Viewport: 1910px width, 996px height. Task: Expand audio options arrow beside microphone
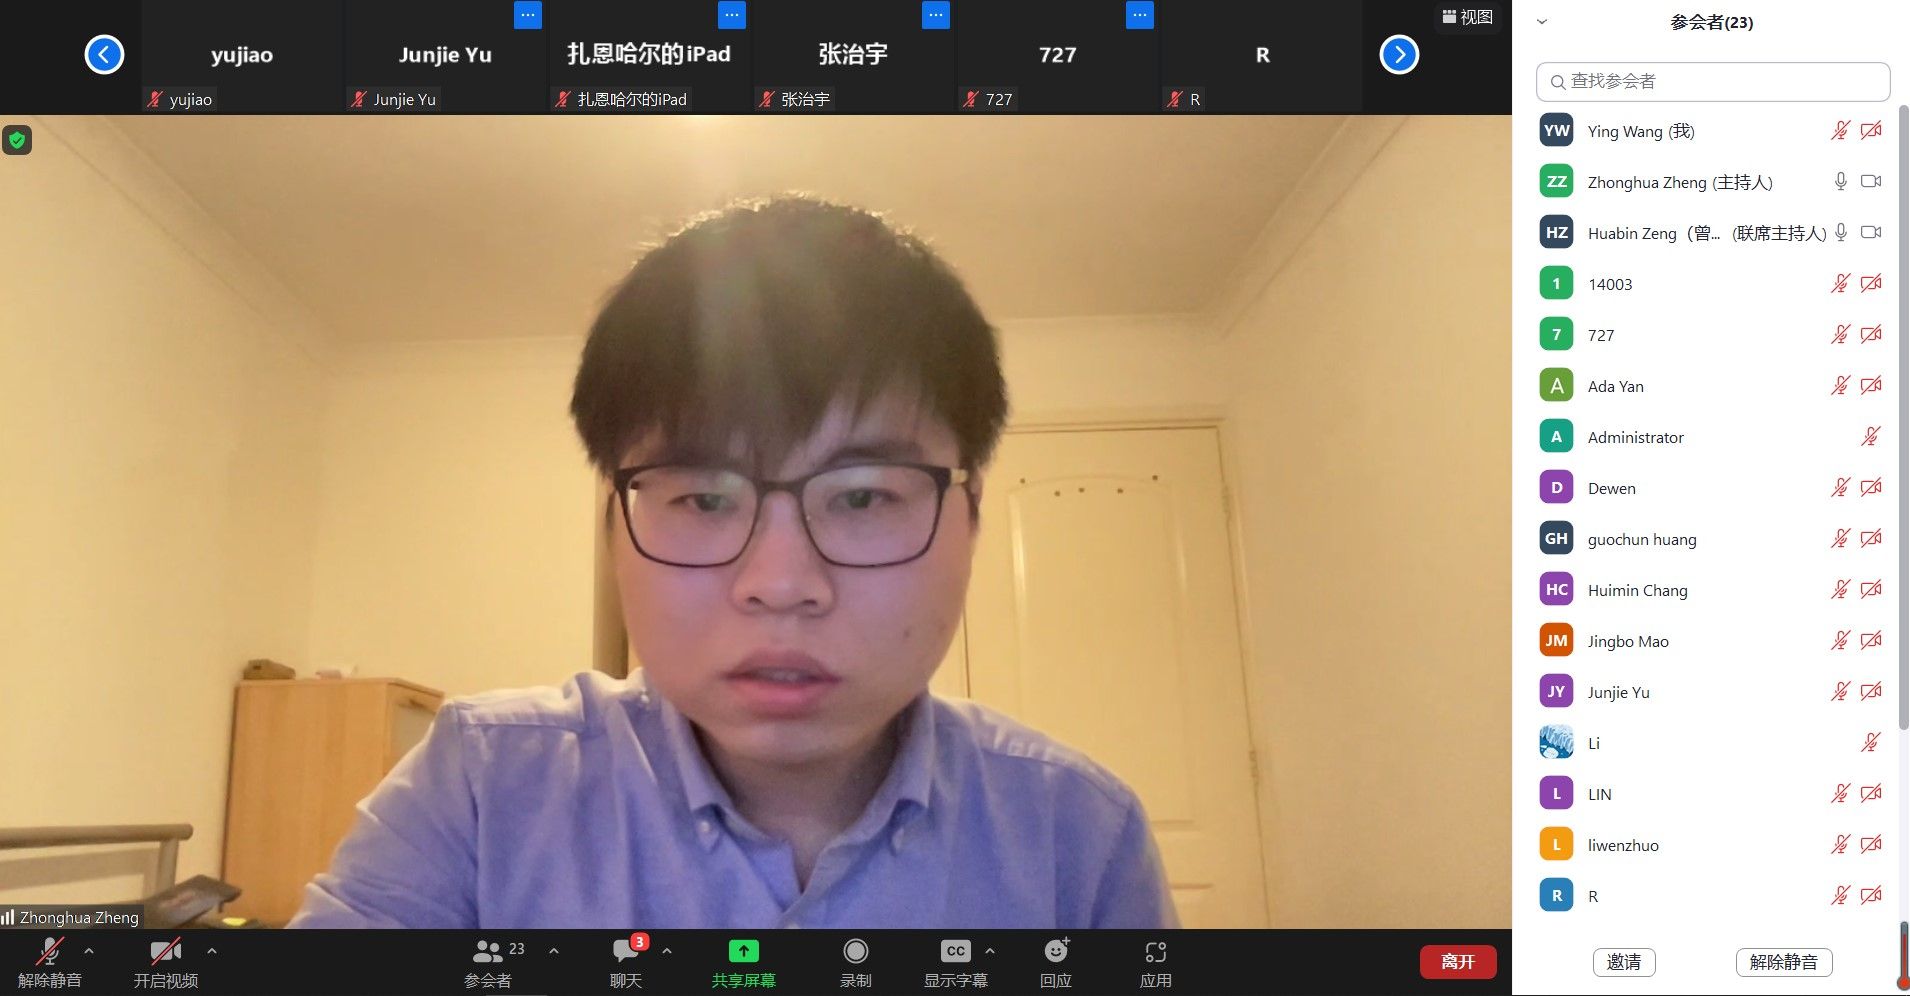(x=89, y=951)
